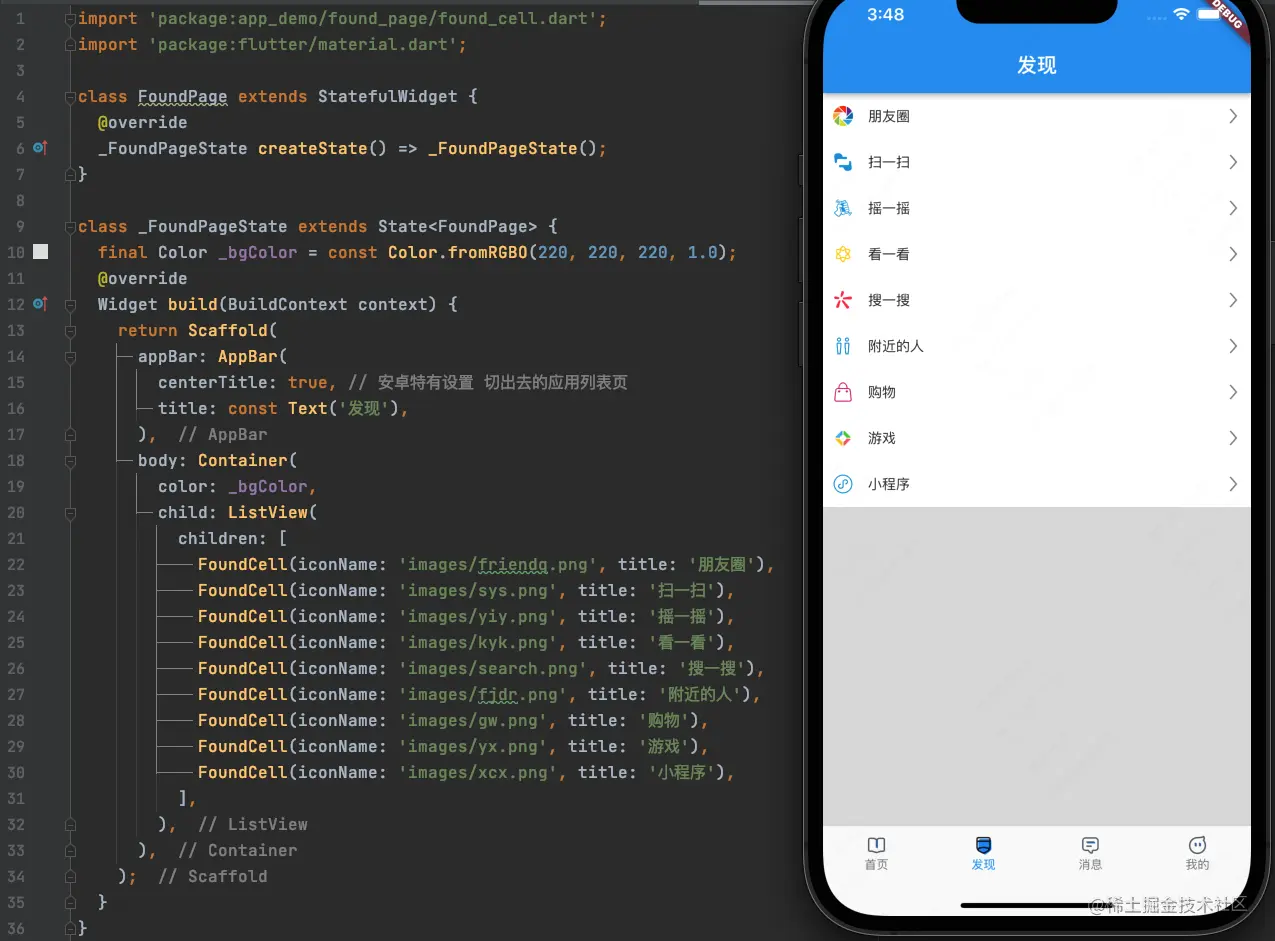This screenshot has width=1275, height=941.
Task: Open the color swatch in line 10 gutter
Action: 40,252
